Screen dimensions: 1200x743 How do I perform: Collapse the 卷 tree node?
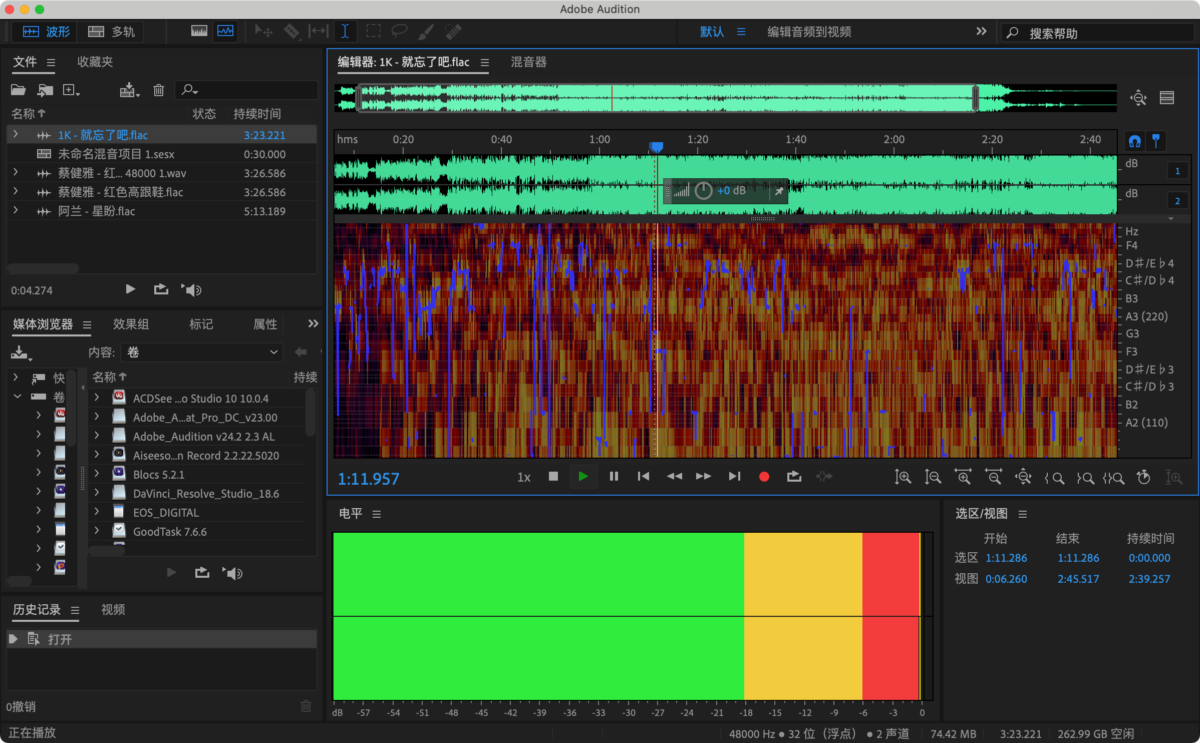[17, 397]
